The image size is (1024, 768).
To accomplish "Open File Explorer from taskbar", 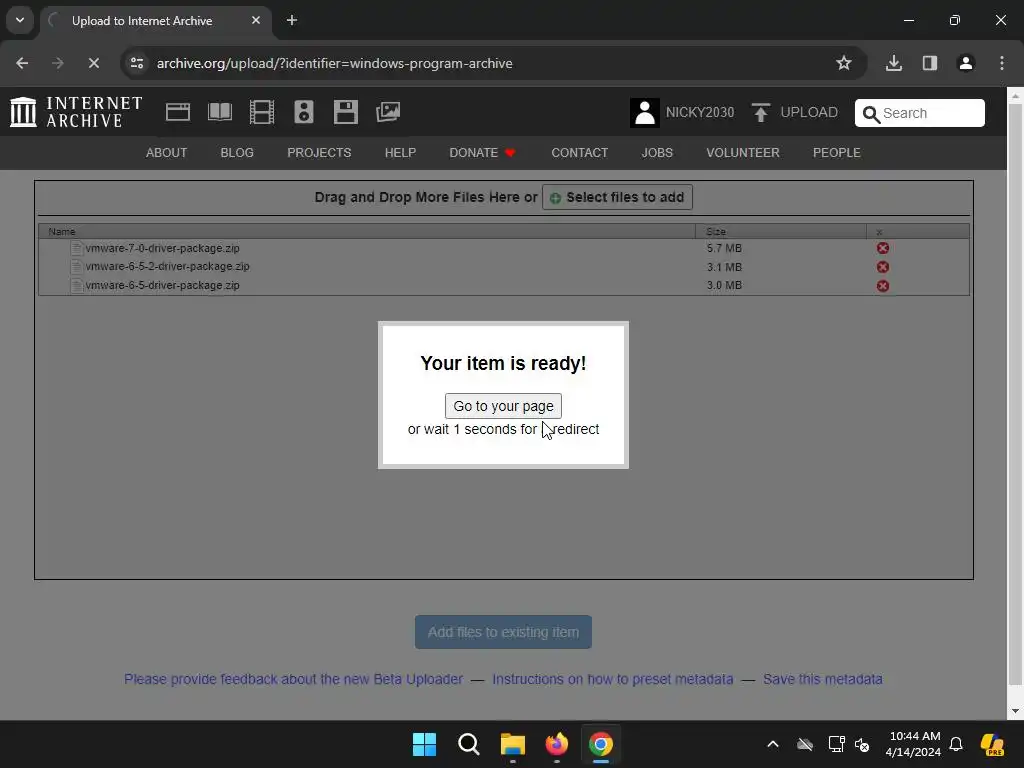I will [x=513, y=744].
